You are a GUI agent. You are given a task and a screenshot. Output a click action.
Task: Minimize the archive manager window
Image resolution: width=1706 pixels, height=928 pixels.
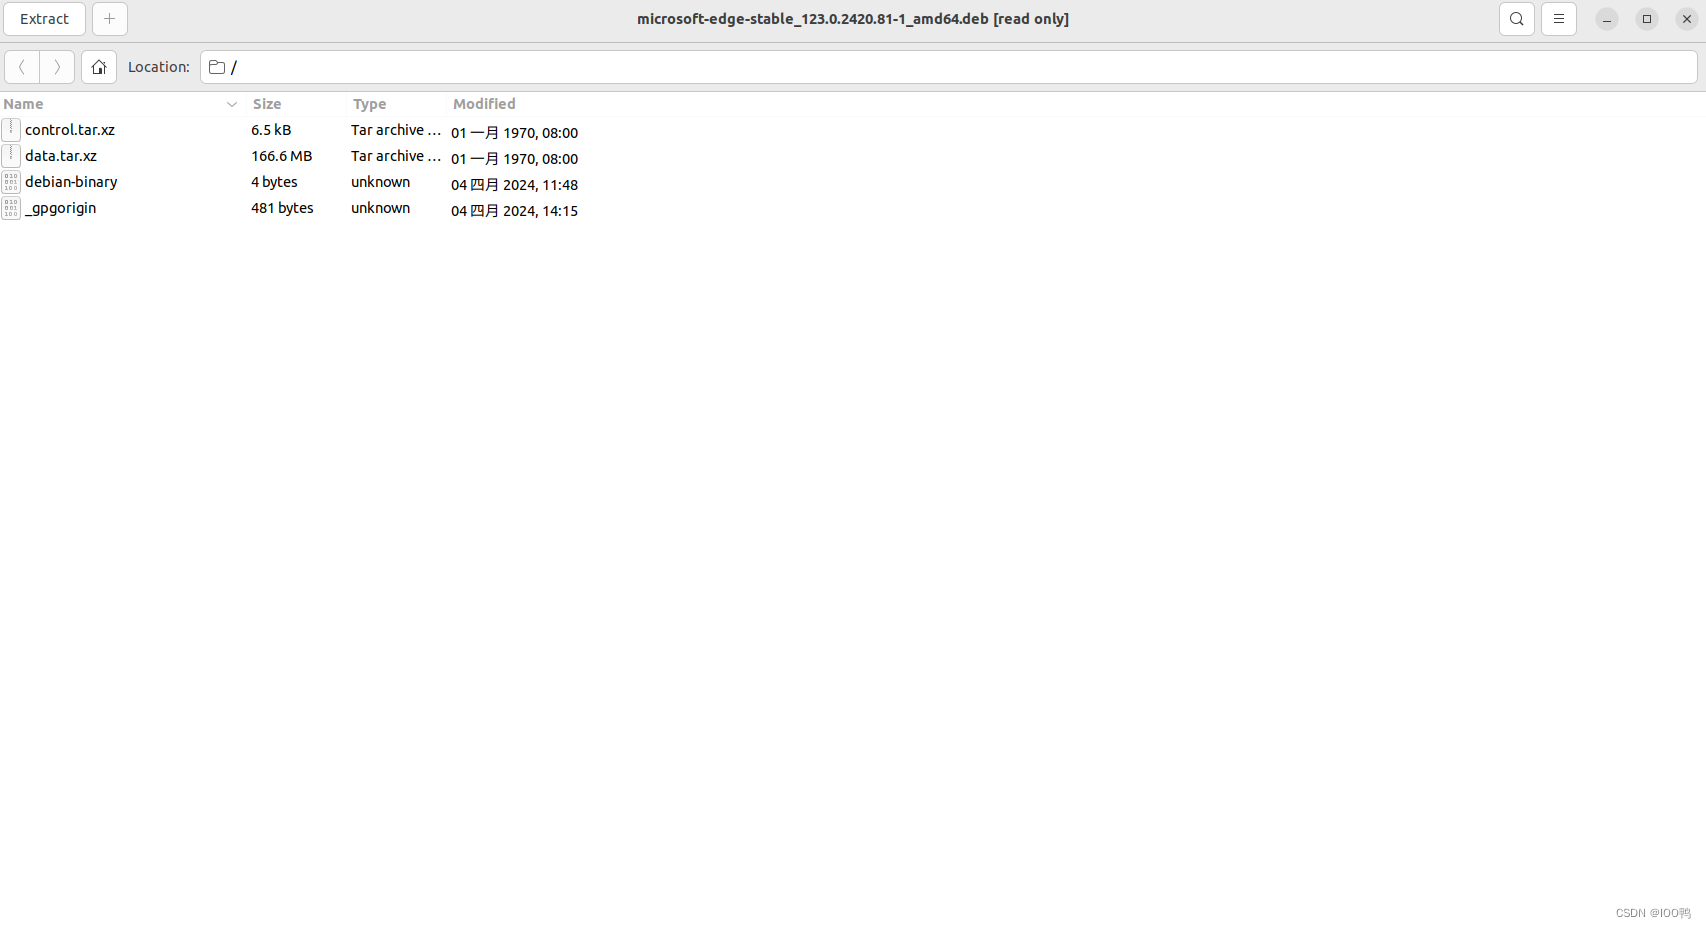1607,19
